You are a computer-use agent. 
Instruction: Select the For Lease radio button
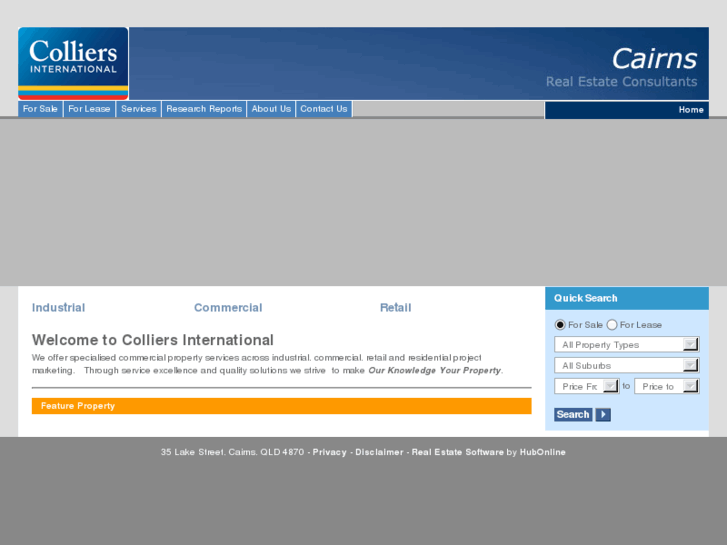pyautogui.click(x=612, y=325)
